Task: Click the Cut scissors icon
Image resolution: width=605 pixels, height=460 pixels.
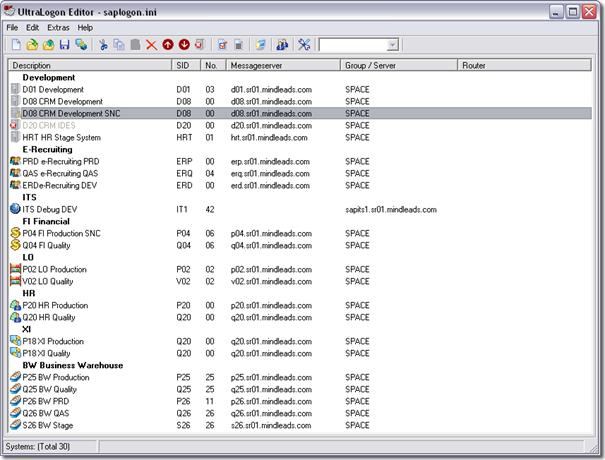Action: 103,45
